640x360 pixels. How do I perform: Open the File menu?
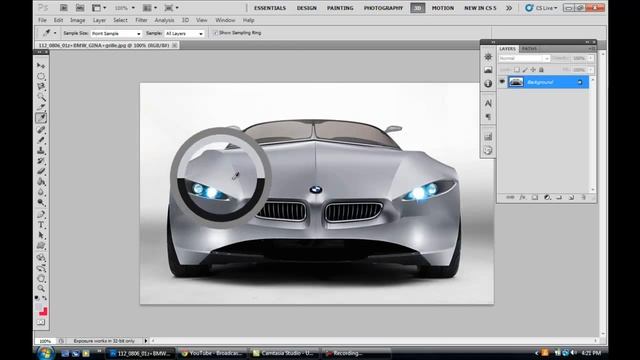(x=42, y=20)
